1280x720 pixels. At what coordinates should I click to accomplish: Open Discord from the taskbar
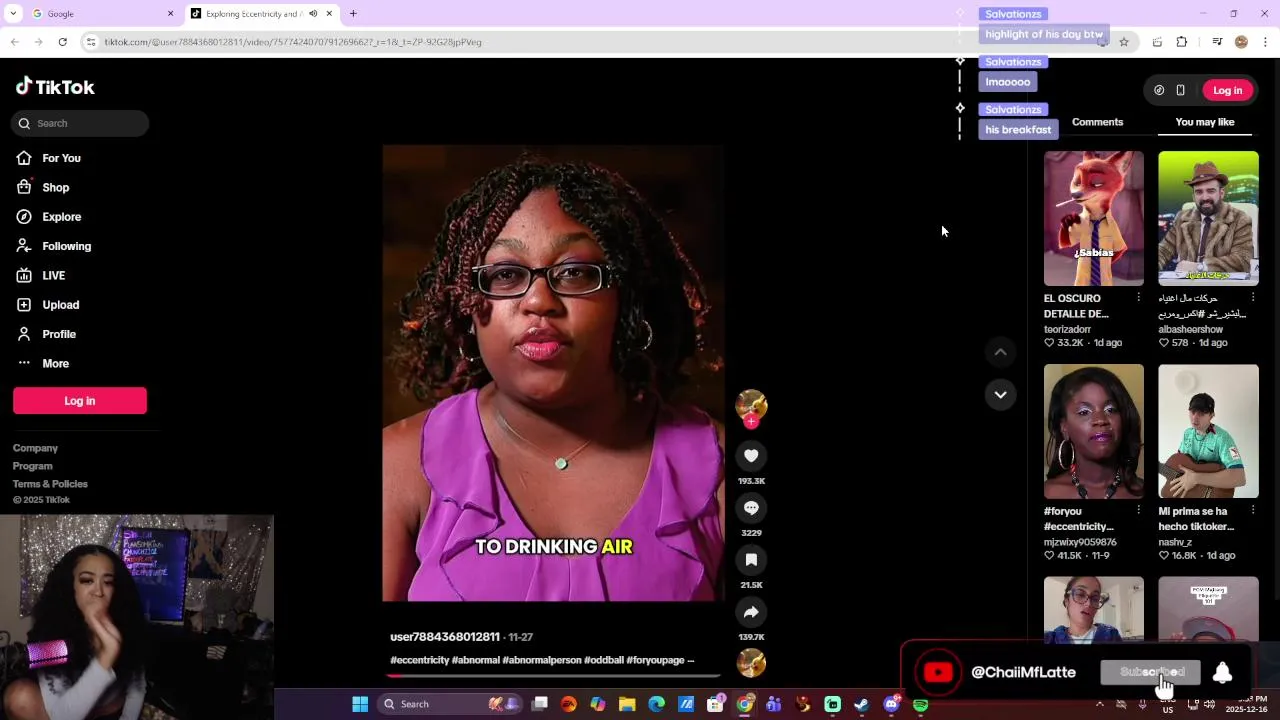891,704
